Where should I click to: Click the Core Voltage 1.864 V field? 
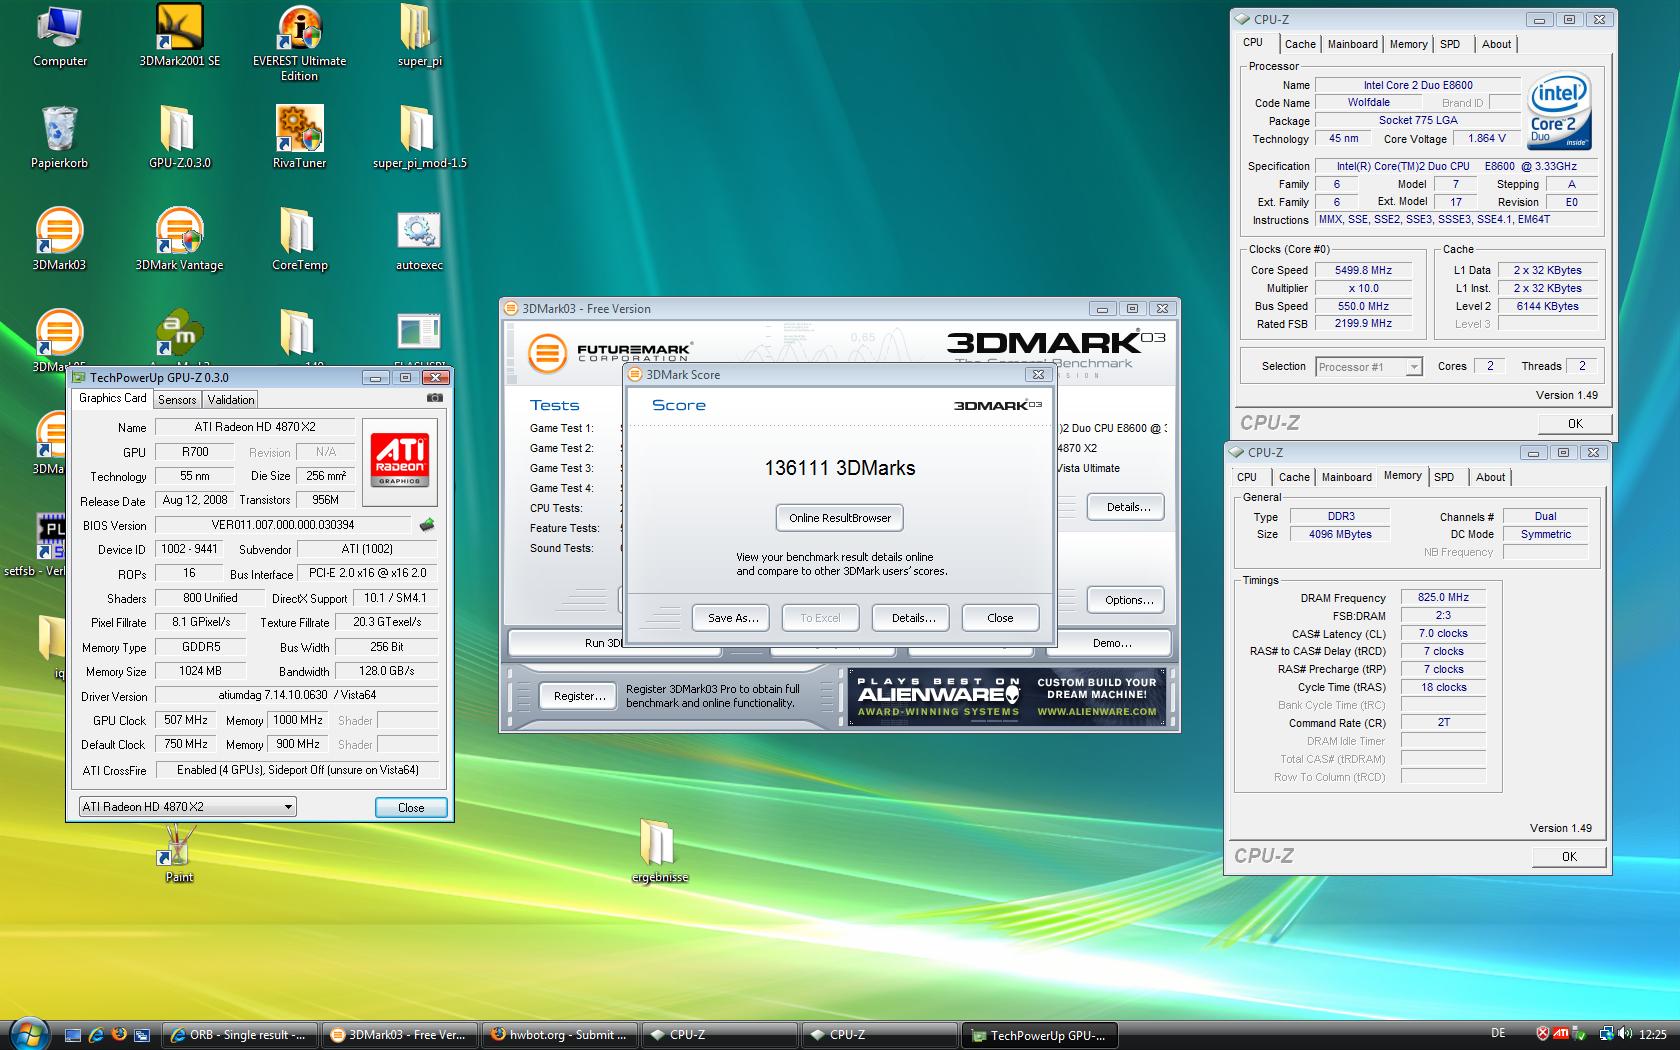pos(1488,139)
